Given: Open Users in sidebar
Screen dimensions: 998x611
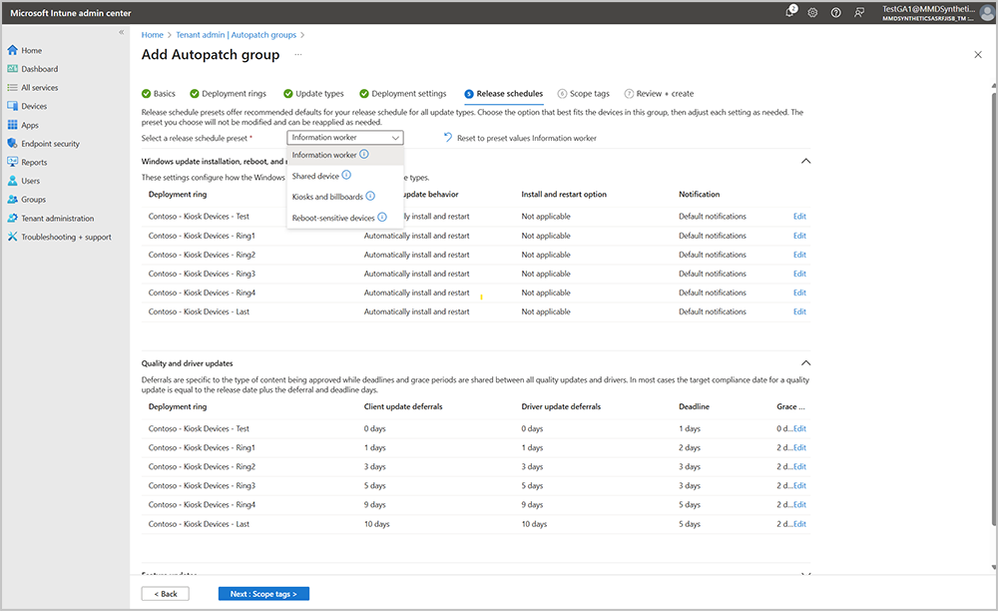Looking at the screenshot, I should (30, 181).
